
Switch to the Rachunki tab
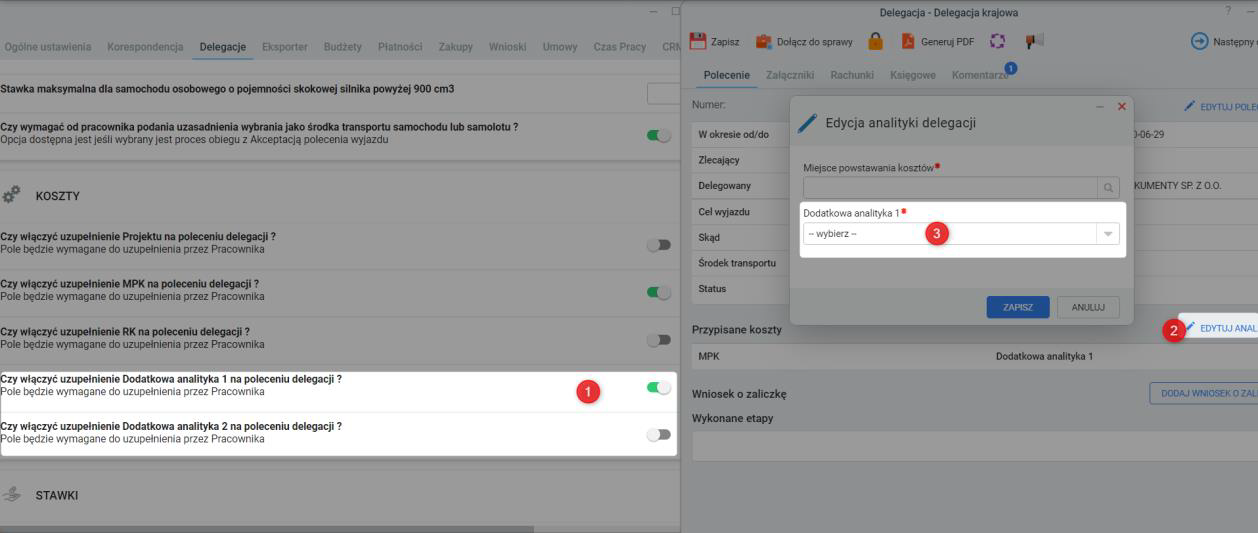[853, 75]
